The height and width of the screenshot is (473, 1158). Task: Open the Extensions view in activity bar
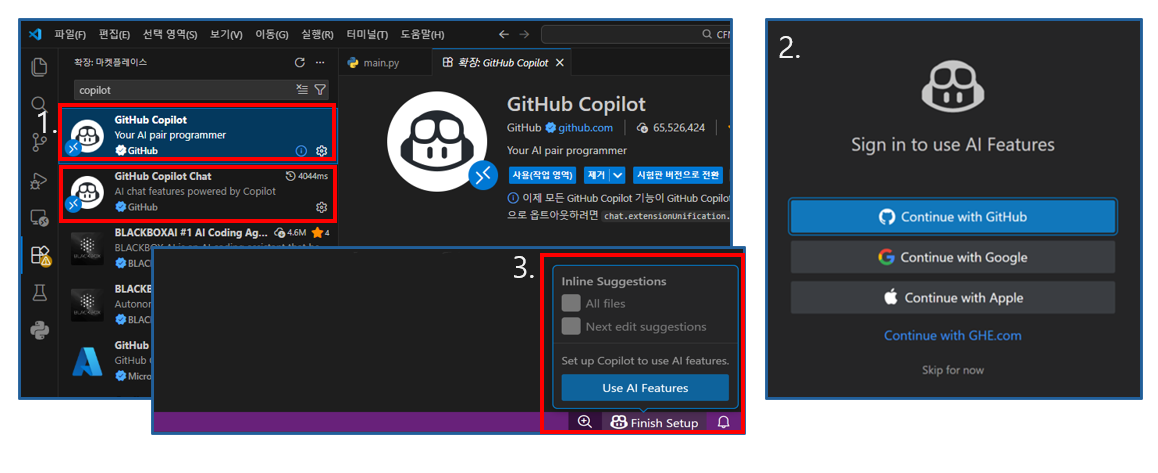[x=39, y=255]
